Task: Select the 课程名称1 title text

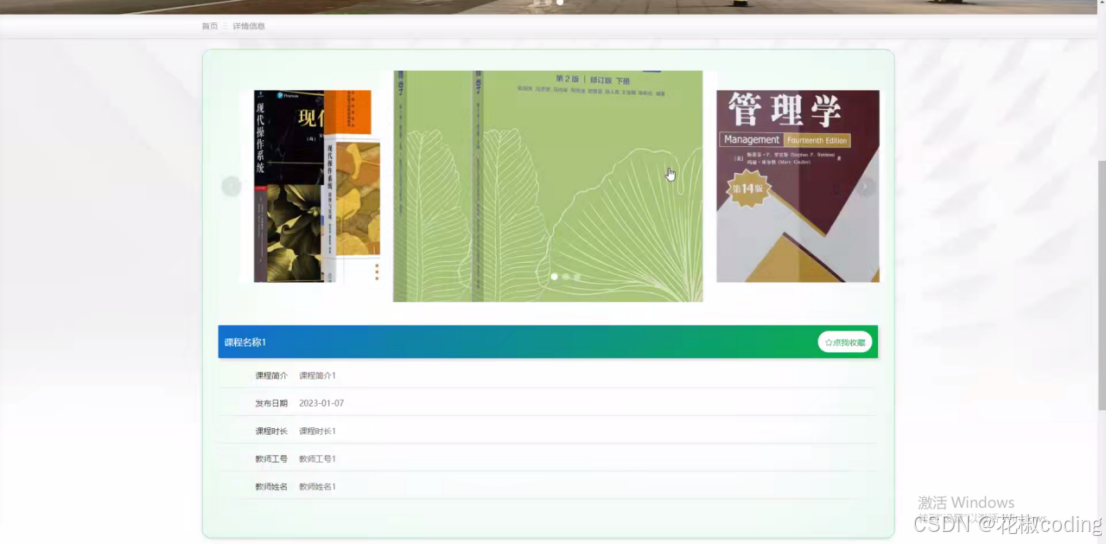Action: (x=245, y=342)
